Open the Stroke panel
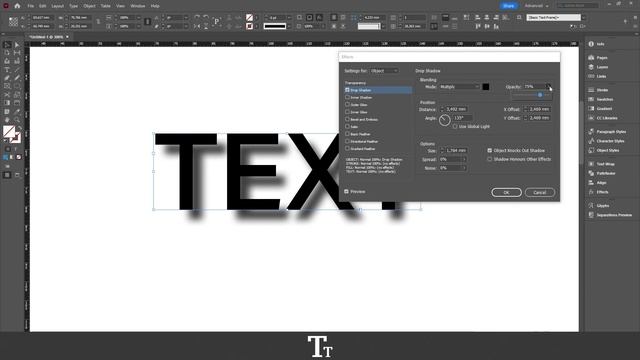This screenshot has width=640, height=360. pyautogui.click(x=598, y=90)
